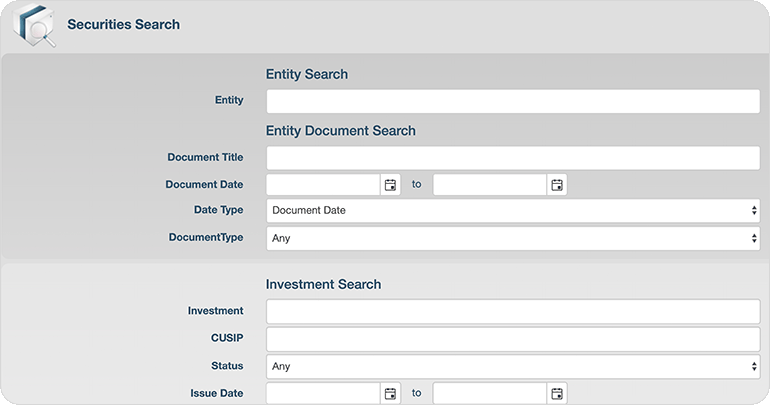Screen dimensions: 770x405
Task: Click the Entity field label
Action: [229, 100]
